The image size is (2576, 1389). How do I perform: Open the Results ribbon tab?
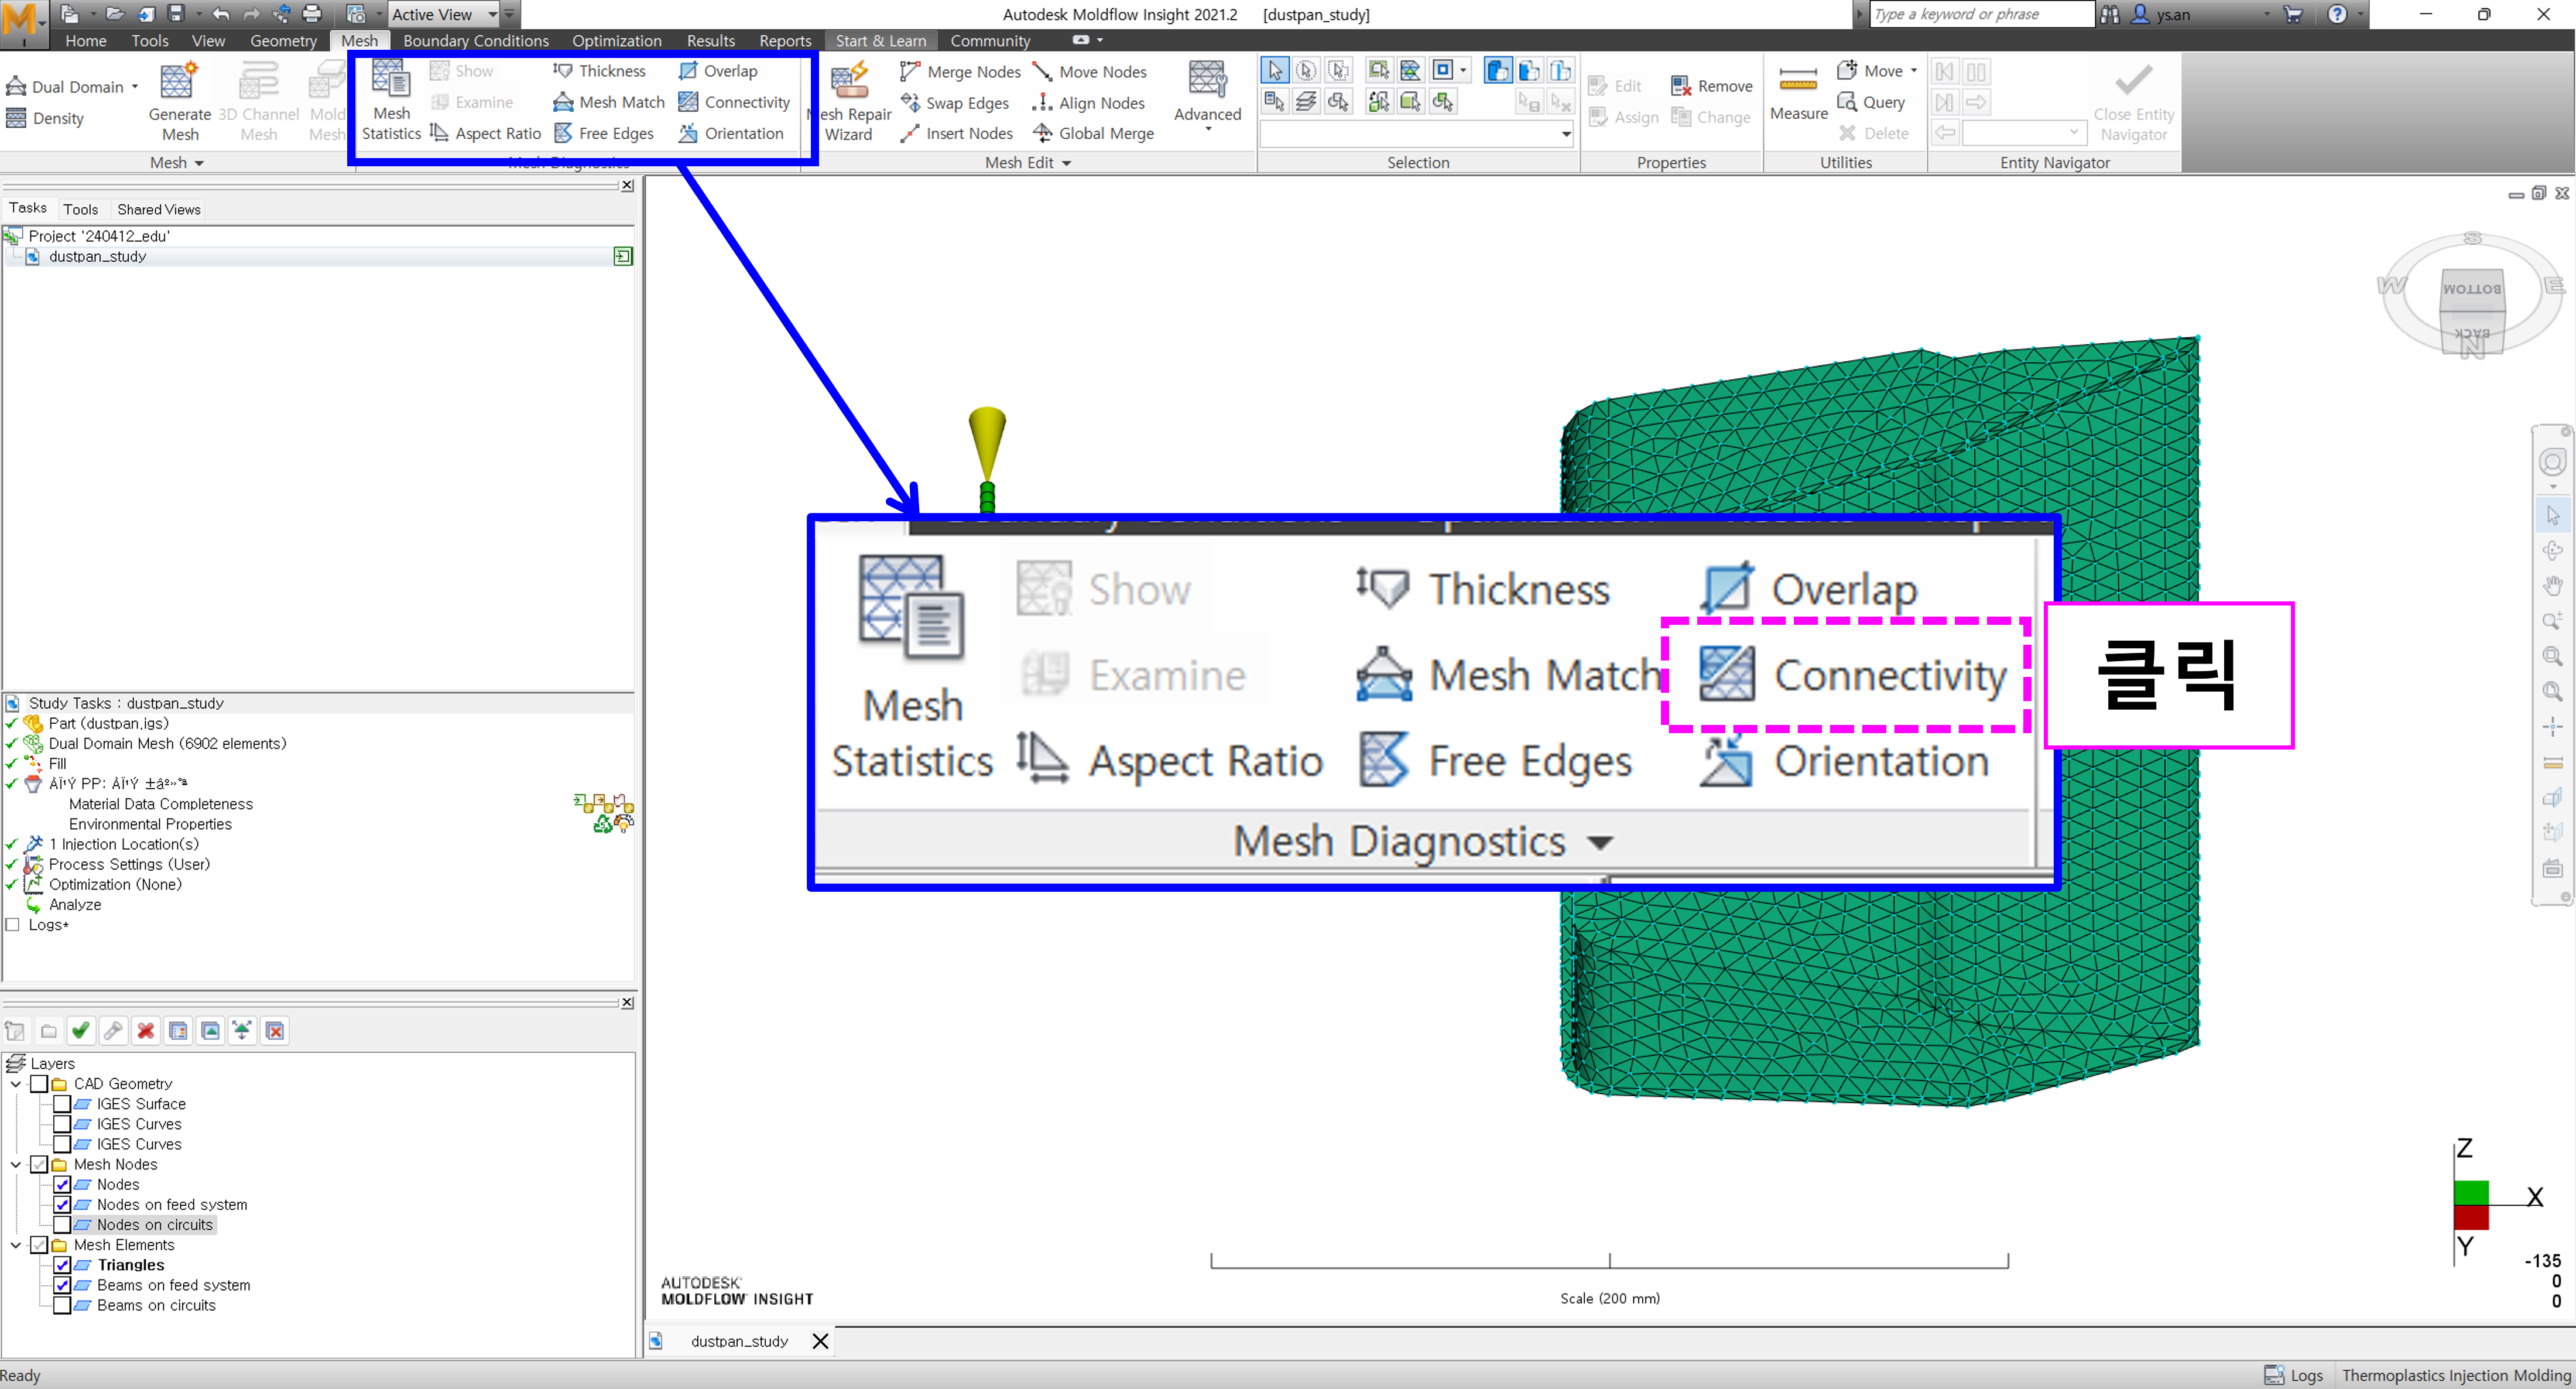click(711, 41)
